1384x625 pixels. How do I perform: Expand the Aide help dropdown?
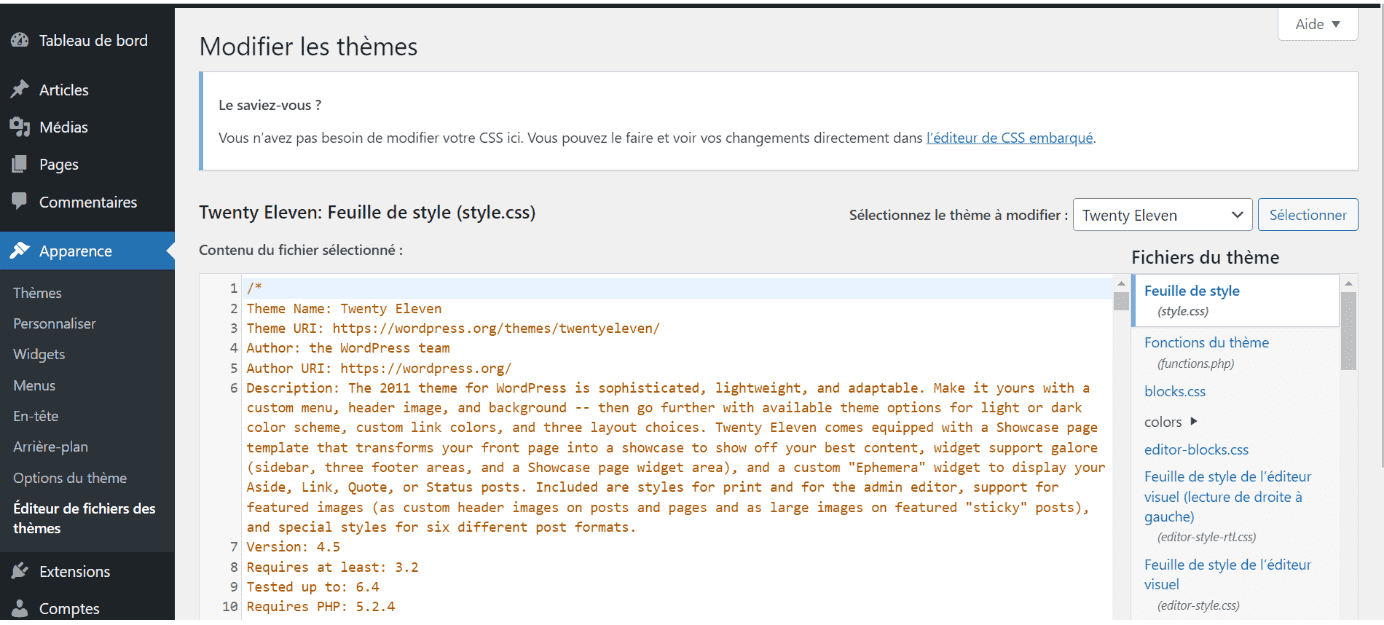1318,24
